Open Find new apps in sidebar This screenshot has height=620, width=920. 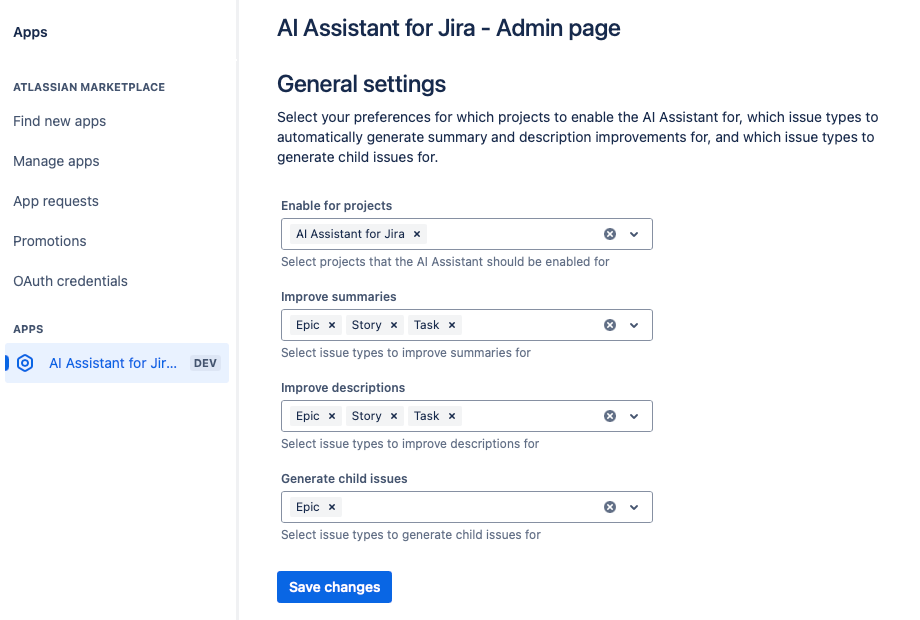pos(59,121)
